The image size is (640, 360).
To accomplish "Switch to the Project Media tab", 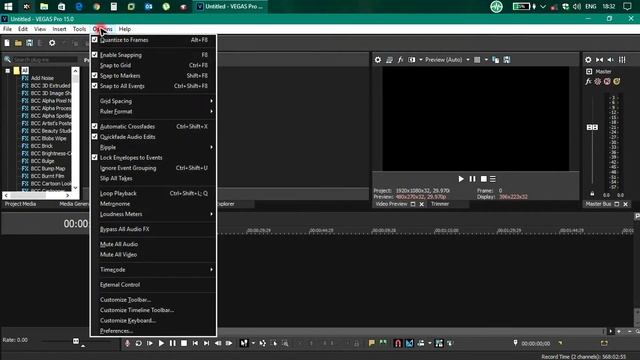I will pos(20,204).
